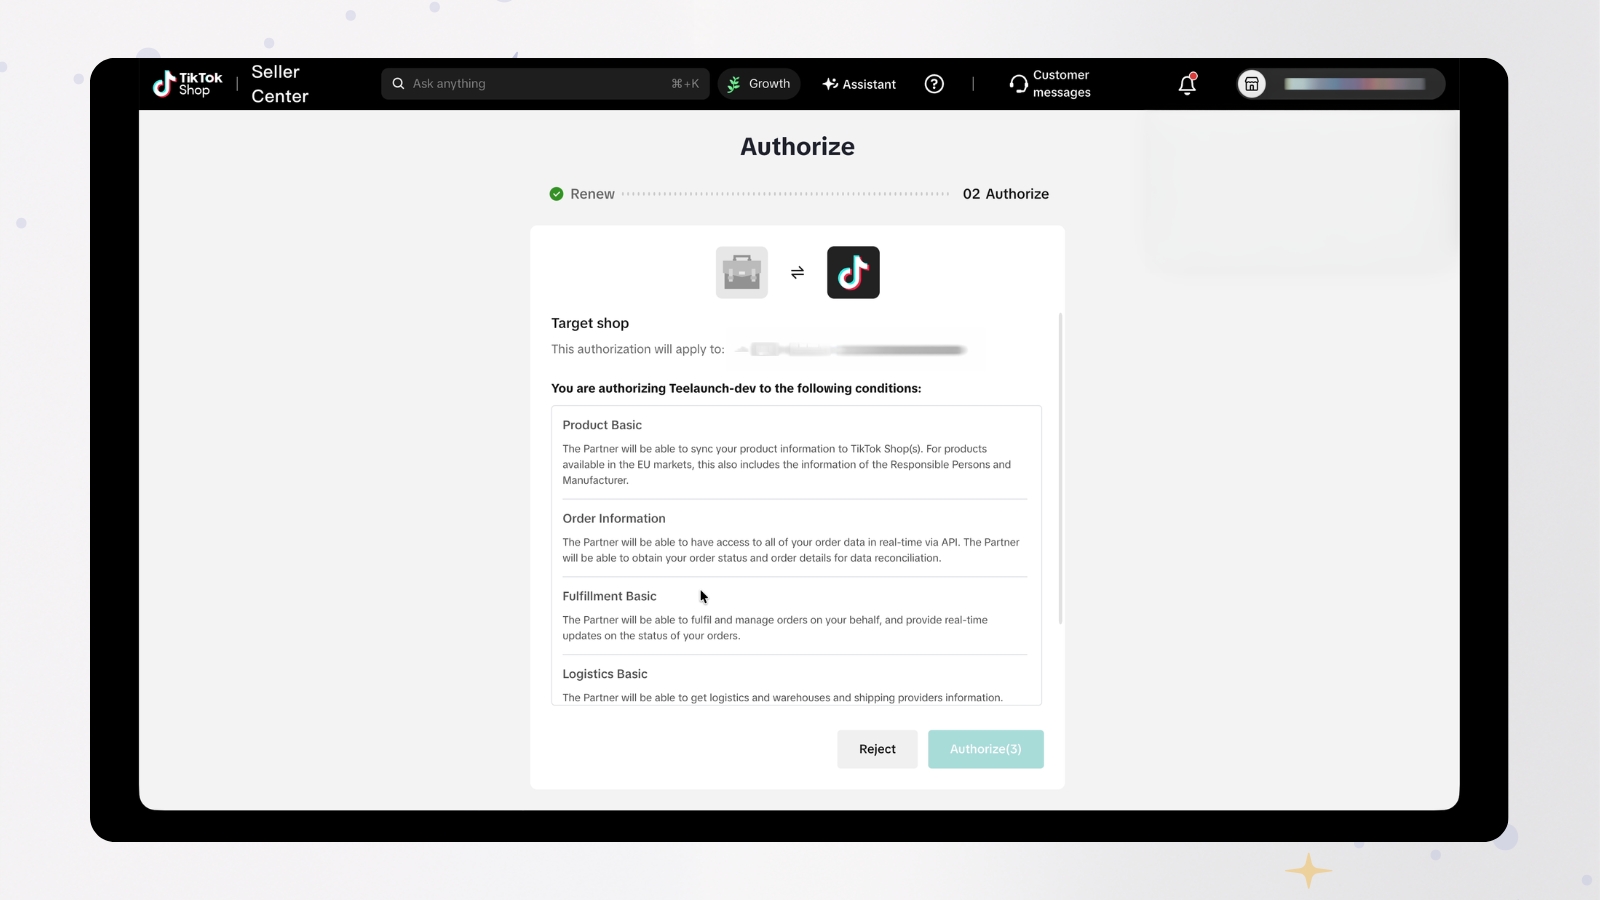1600x900 pixels.
Task: Open the Ask anything search field
Action: pos(545,84)
